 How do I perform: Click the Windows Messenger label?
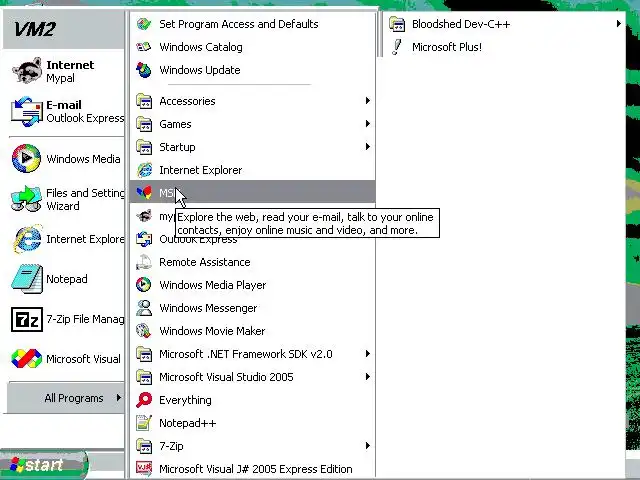click(x=208, y=308)
